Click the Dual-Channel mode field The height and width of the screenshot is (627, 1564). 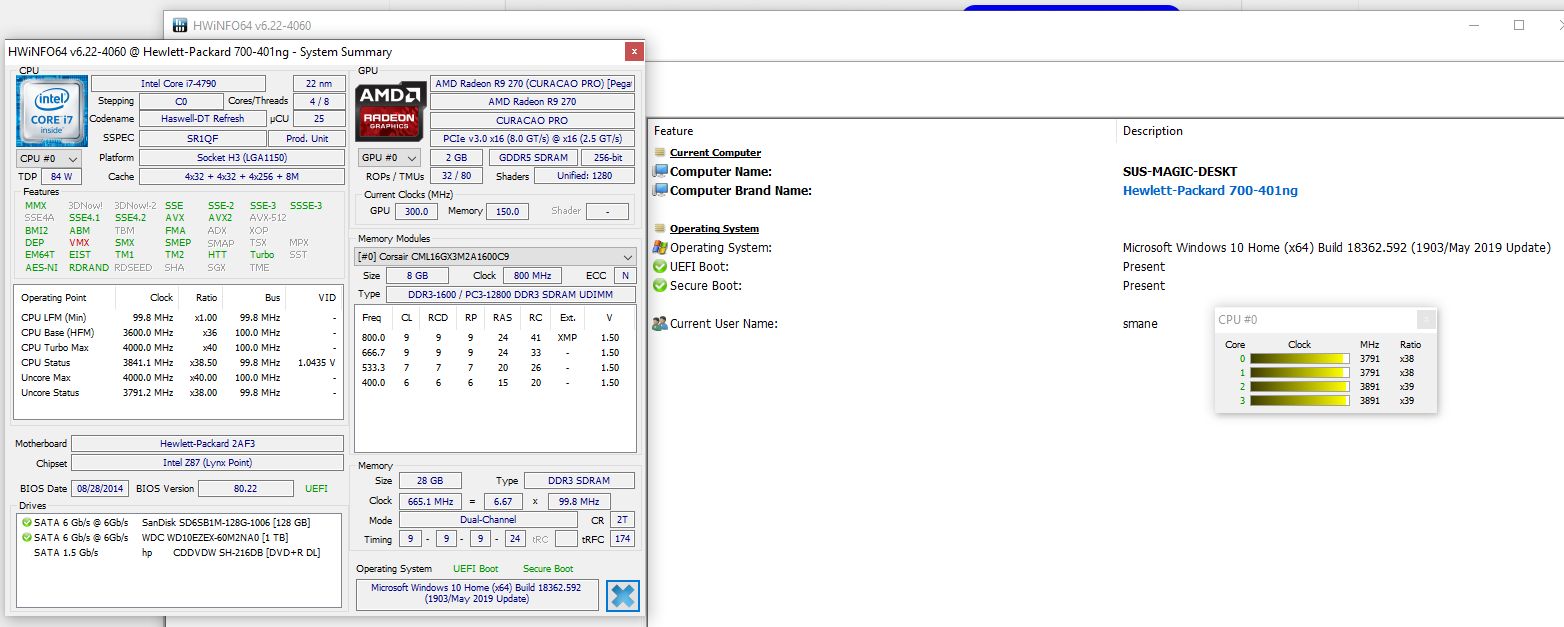tap(488, 520)
